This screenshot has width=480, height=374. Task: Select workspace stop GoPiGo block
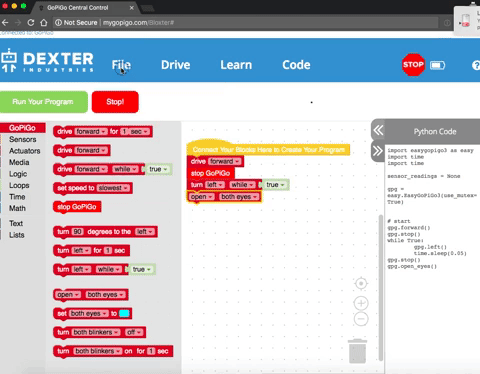[211, 173]
